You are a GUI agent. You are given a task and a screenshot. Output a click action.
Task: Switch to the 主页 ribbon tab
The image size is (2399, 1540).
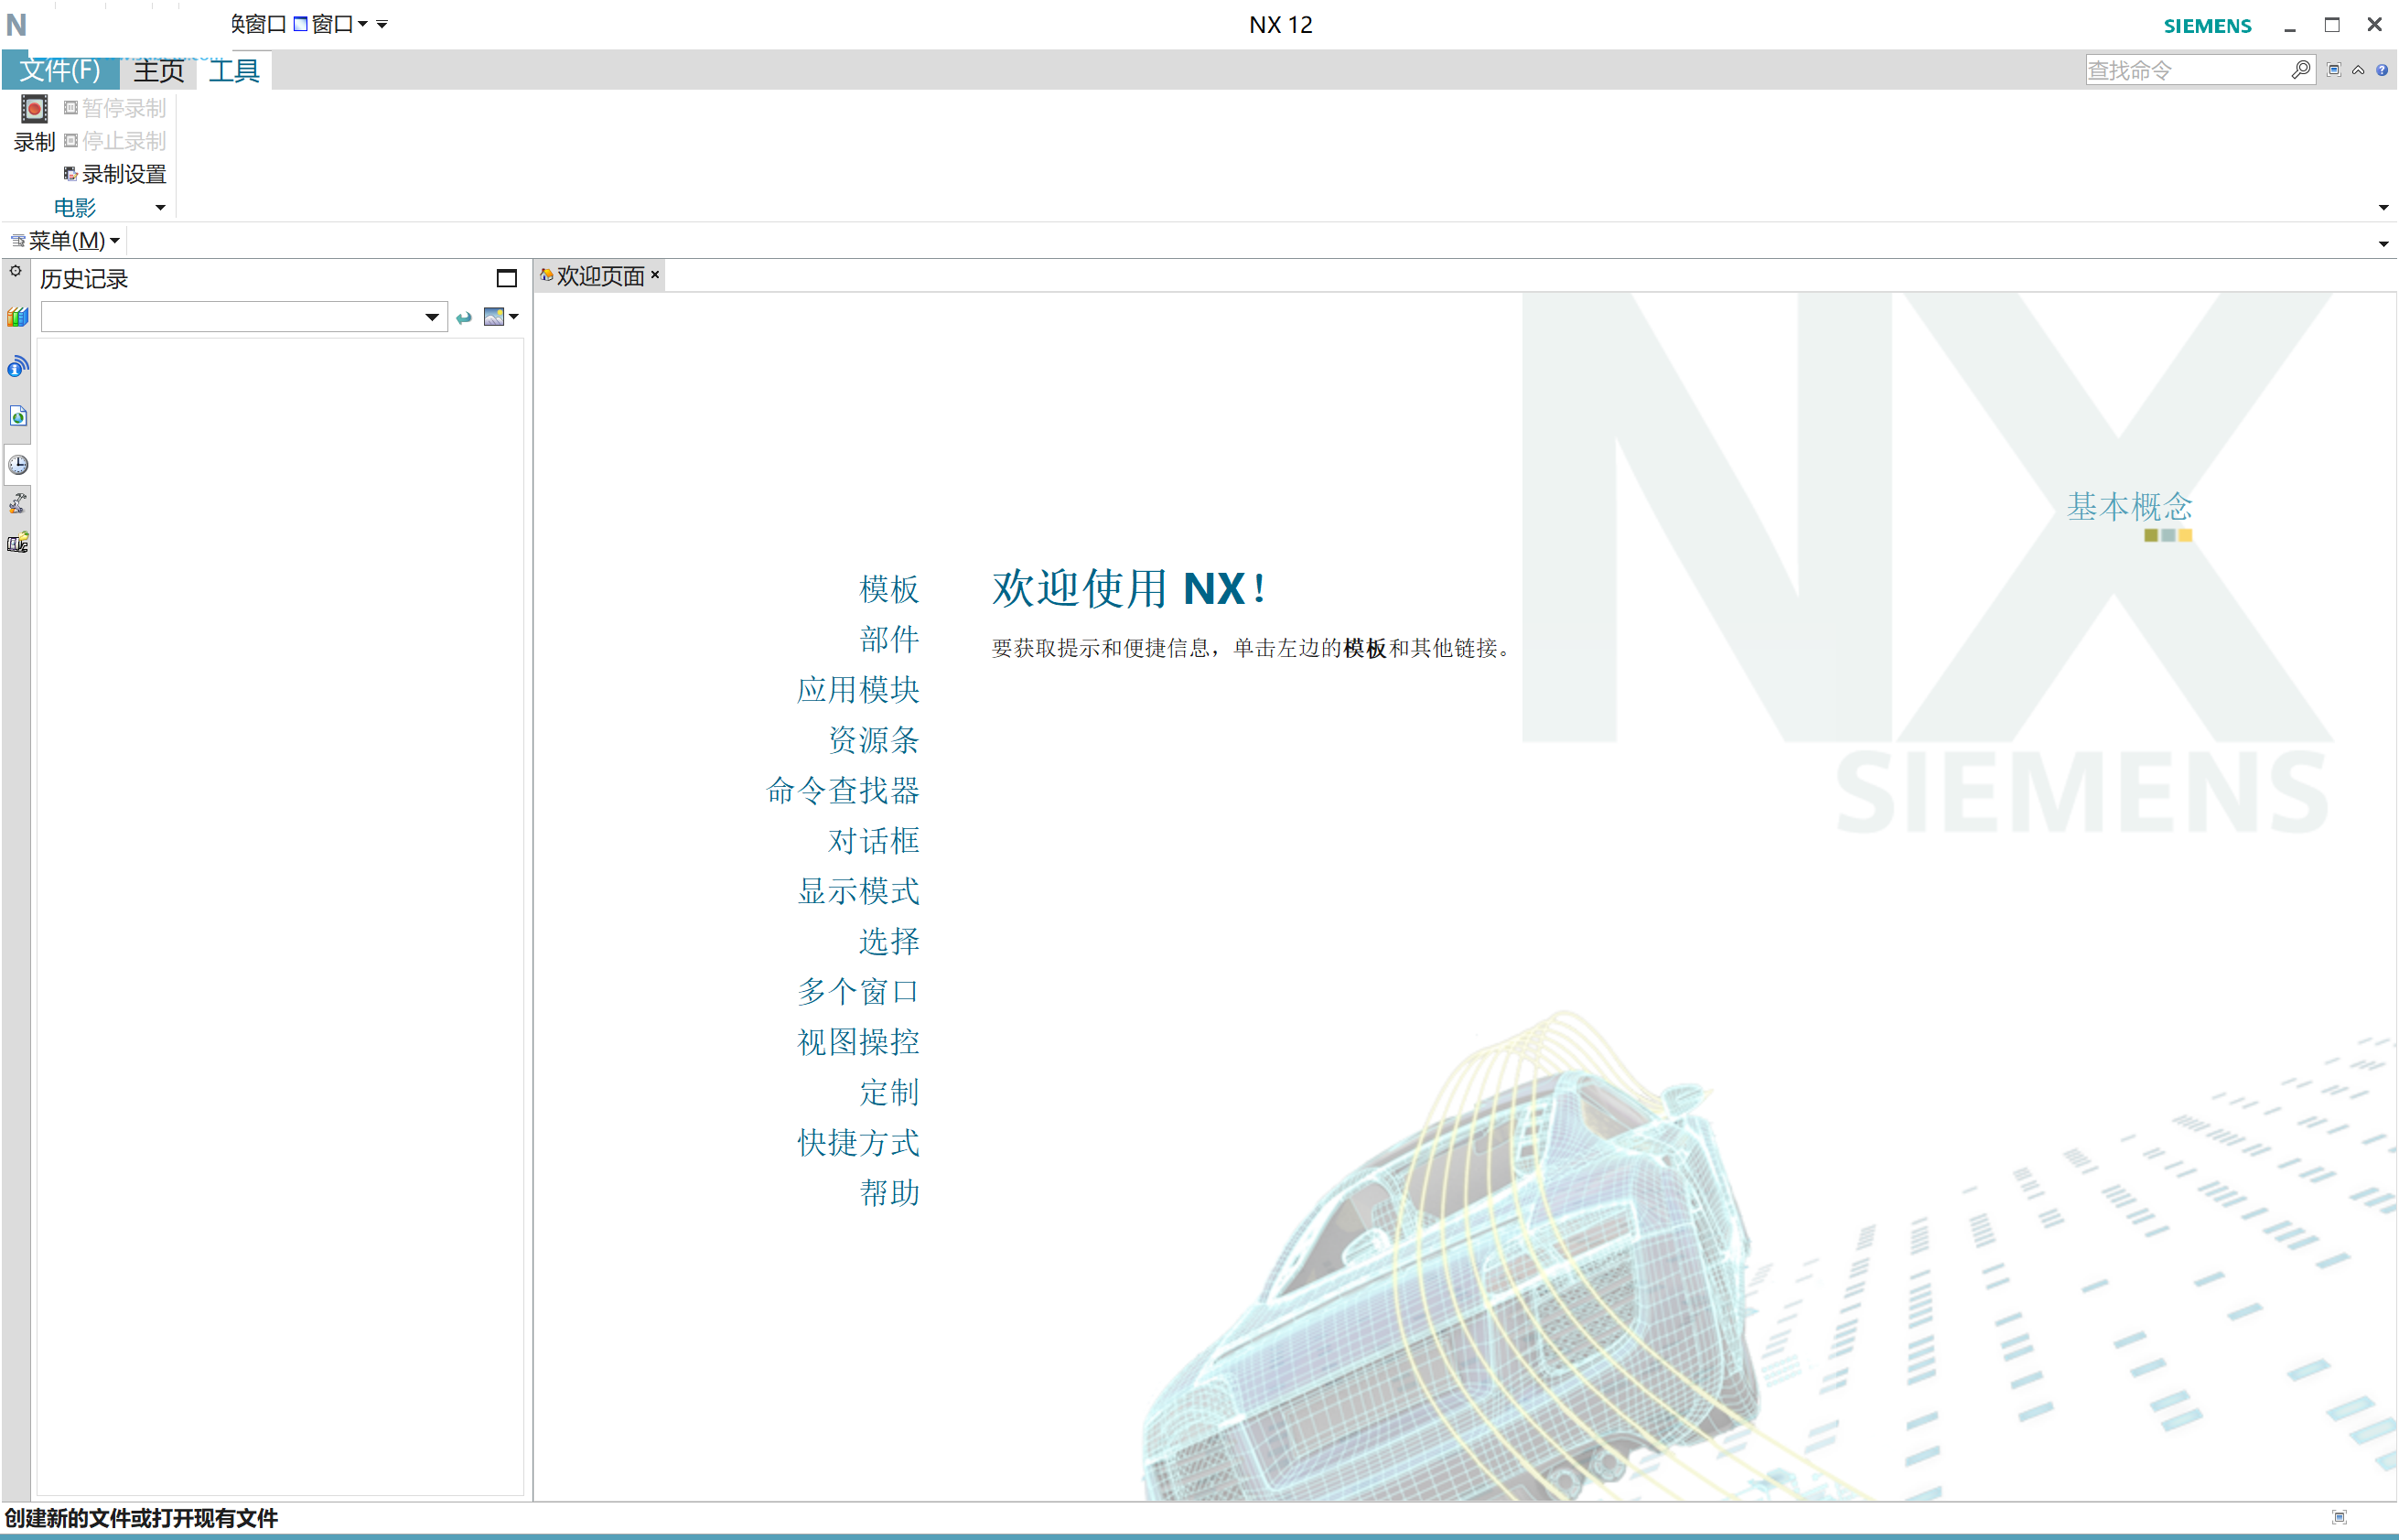point(158,71)
